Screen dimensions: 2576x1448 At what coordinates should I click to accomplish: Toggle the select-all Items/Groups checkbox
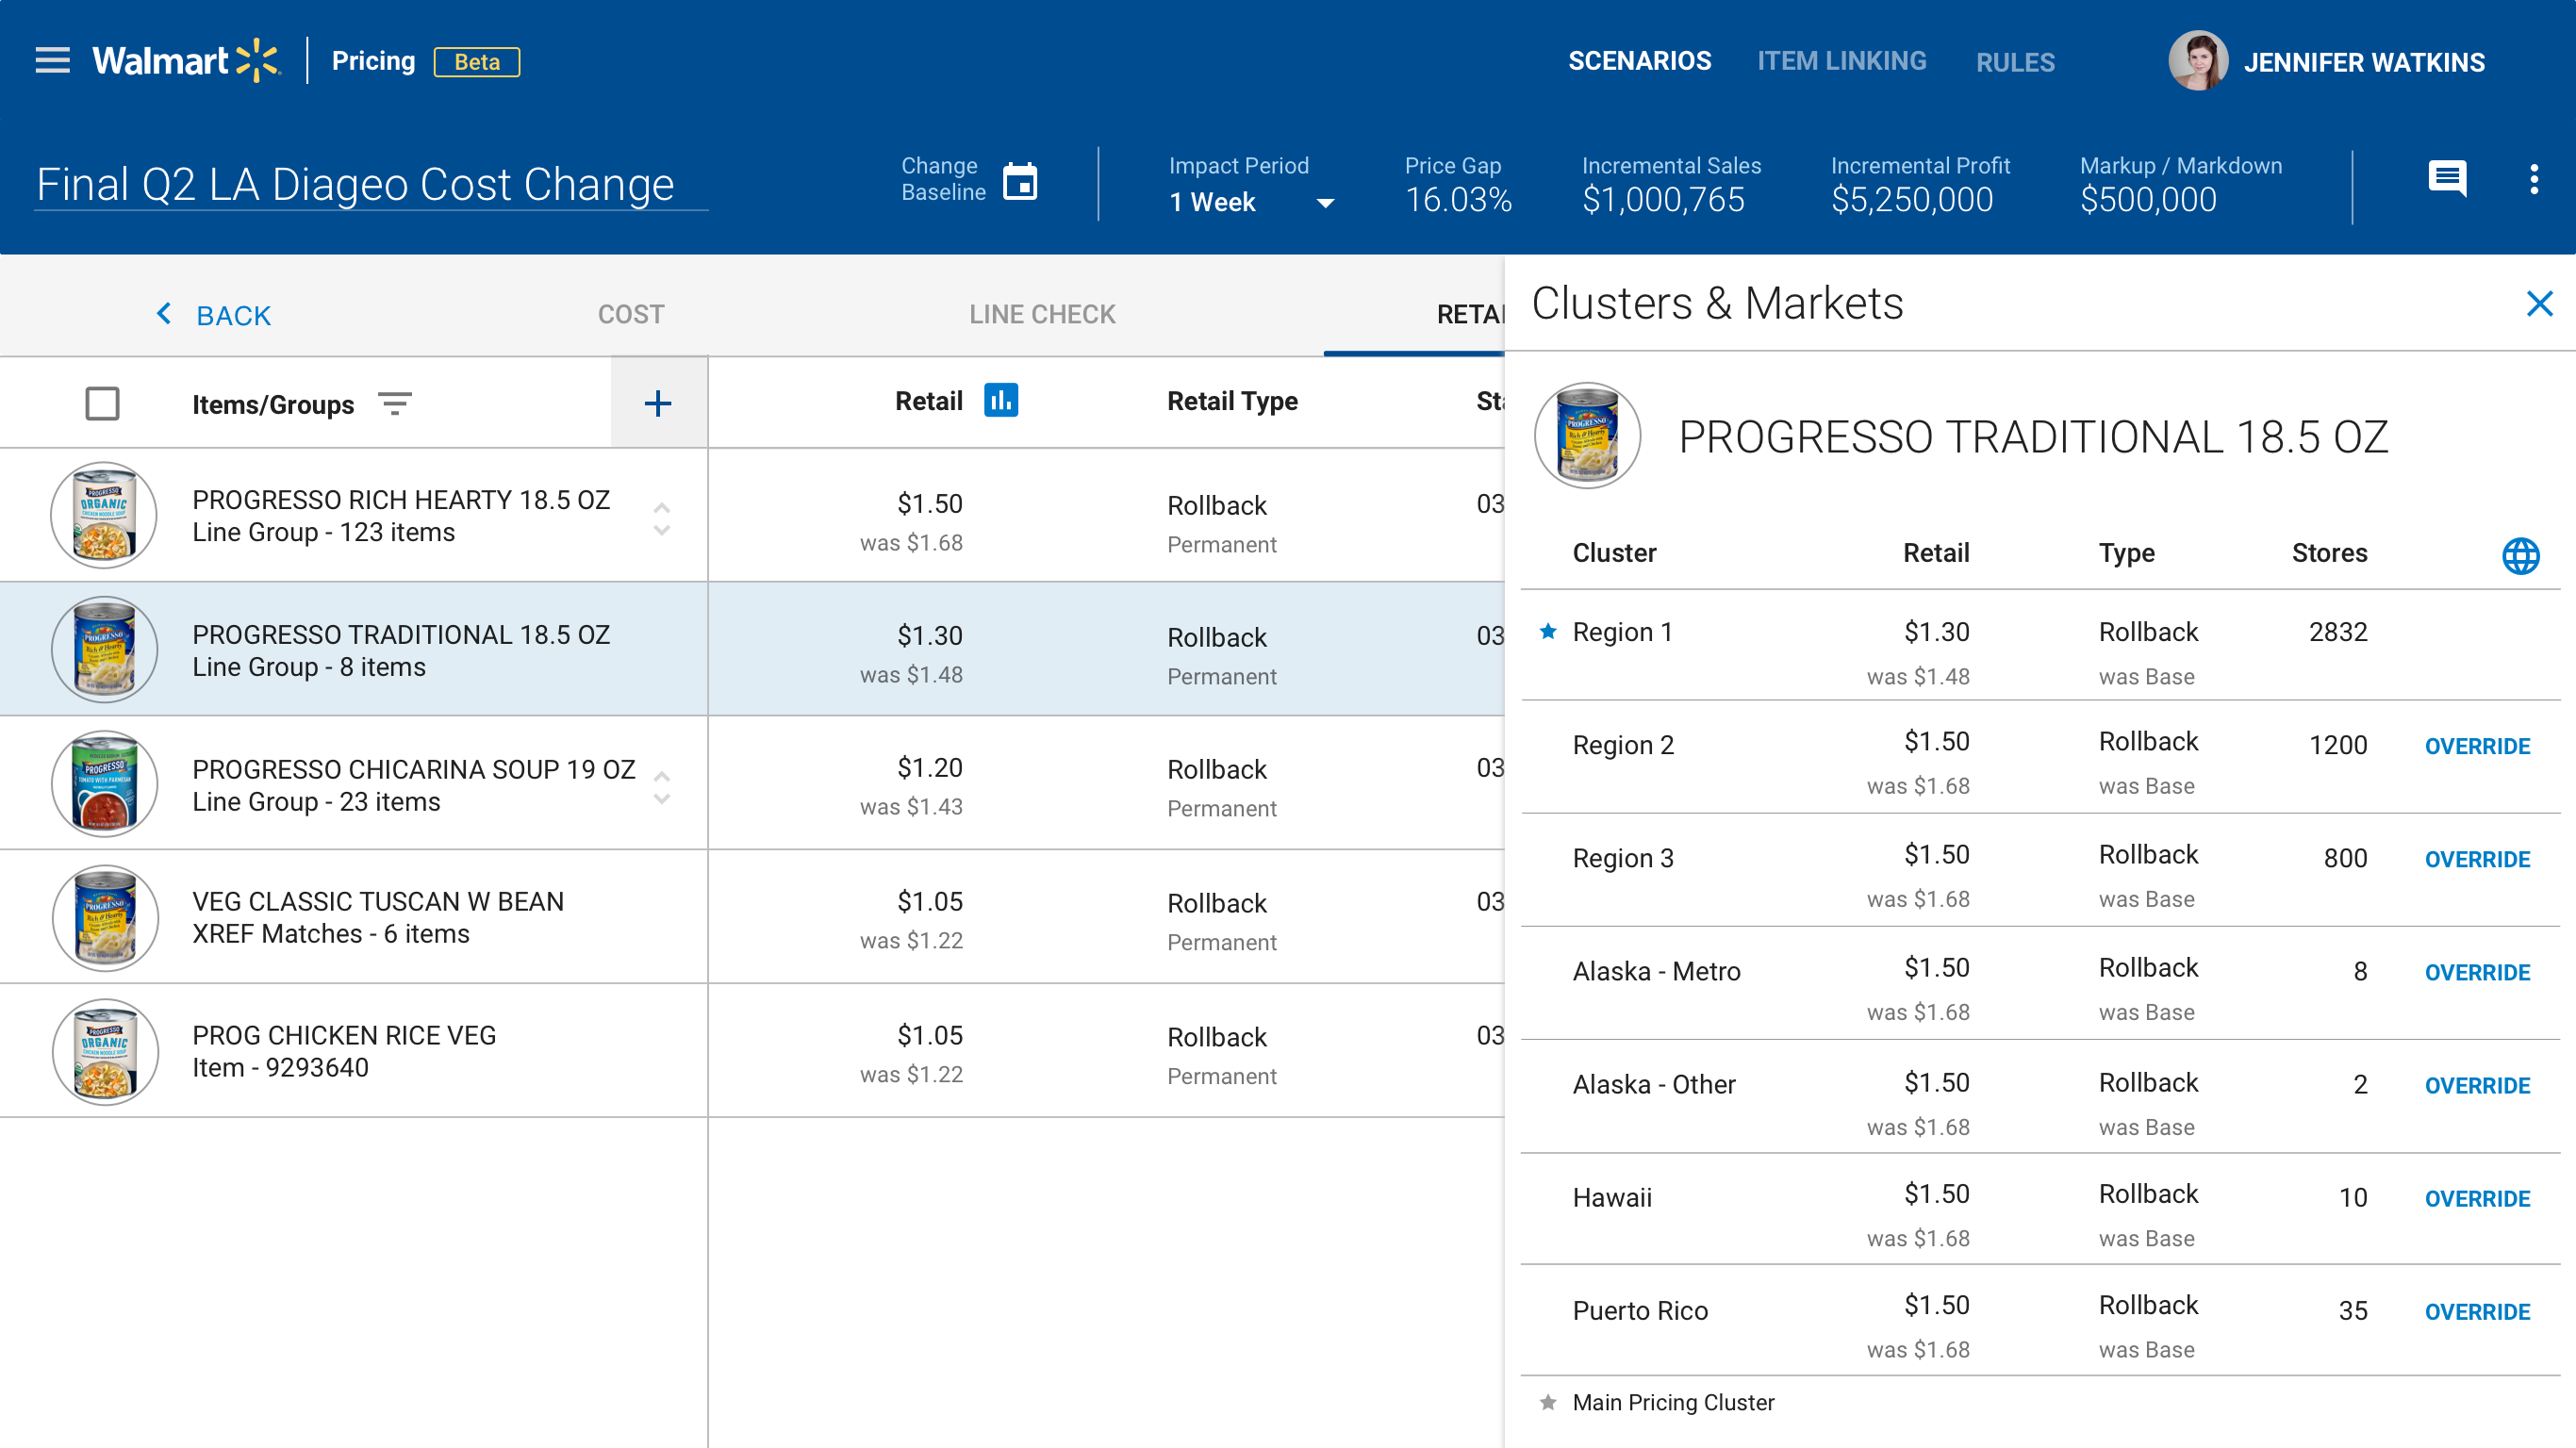coord(102,404)
